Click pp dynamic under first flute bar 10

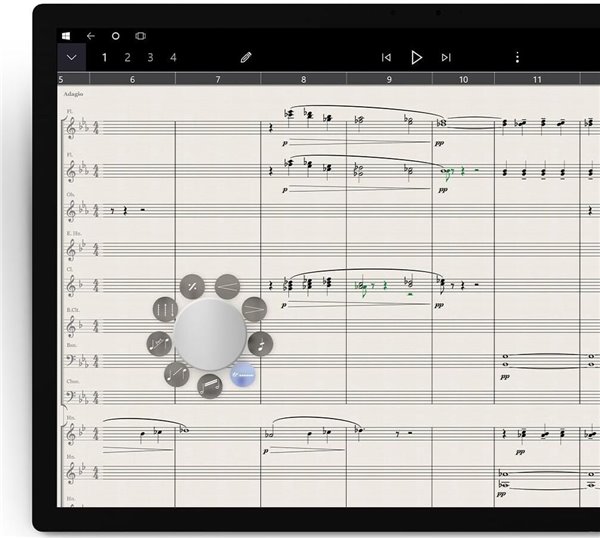tap(439, 143)
